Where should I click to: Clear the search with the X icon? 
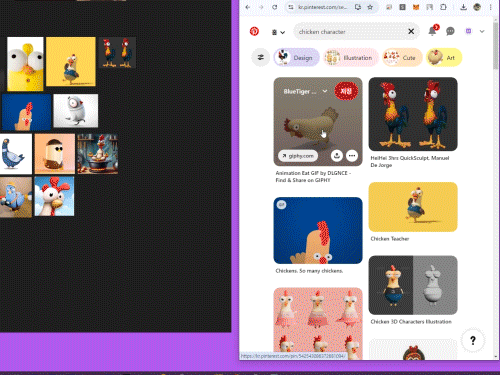[x=411, y=31]
